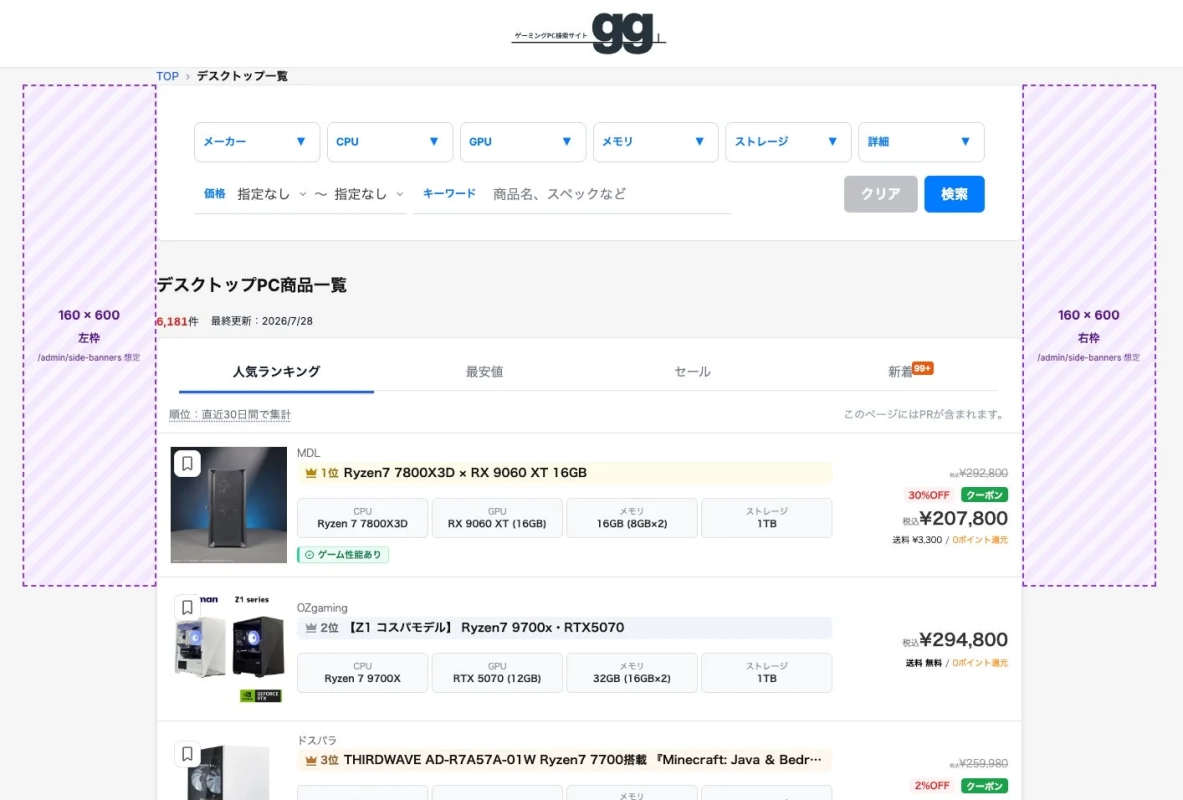The width and height of the screenshot is (1183, 800).
Task: Click the Ryzen 7 9700X CPU spec box
Action: click(362, 672)
